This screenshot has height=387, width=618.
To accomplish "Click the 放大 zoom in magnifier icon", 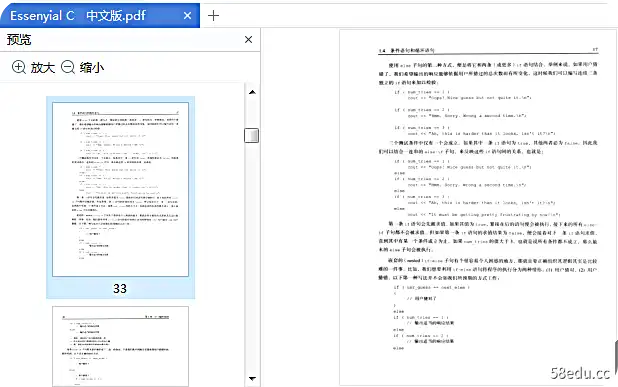I will 19,67.
